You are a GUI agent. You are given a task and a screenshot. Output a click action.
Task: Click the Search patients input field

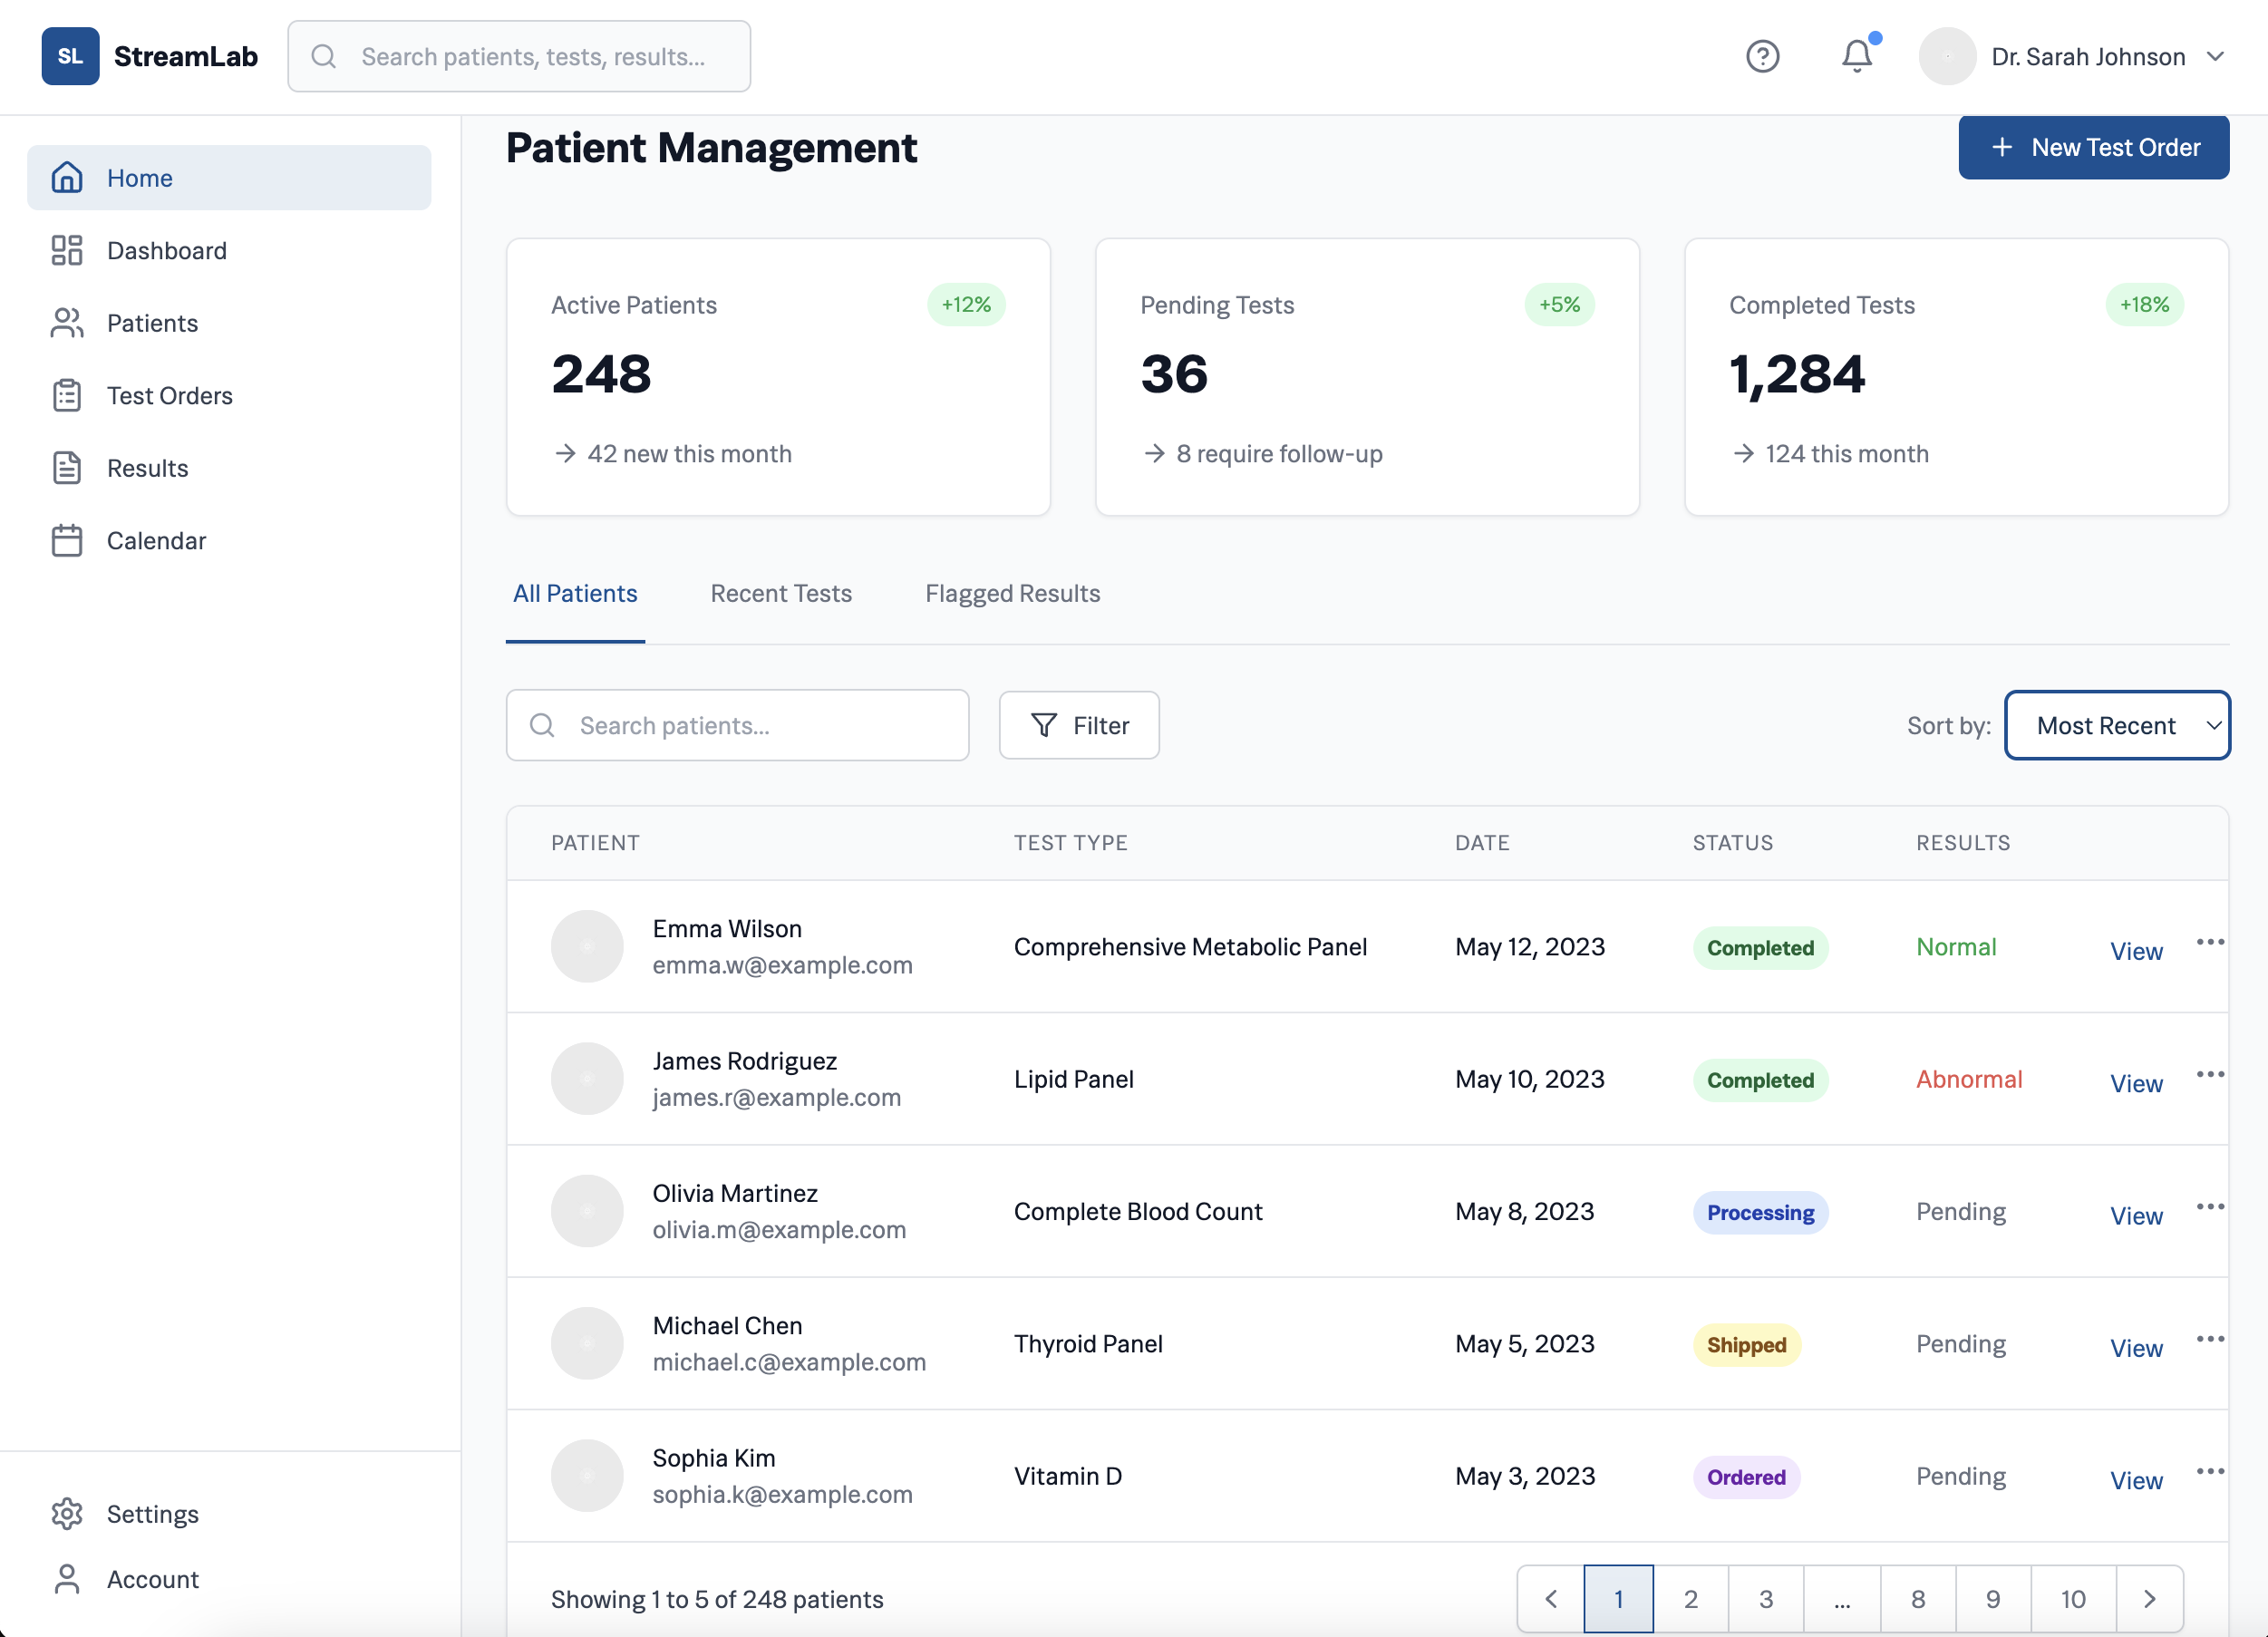click(737, 725)
